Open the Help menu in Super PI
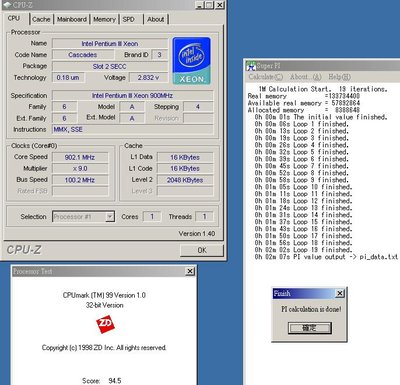Viewport: 400px width, 385px height. click(x=339, y=77)
